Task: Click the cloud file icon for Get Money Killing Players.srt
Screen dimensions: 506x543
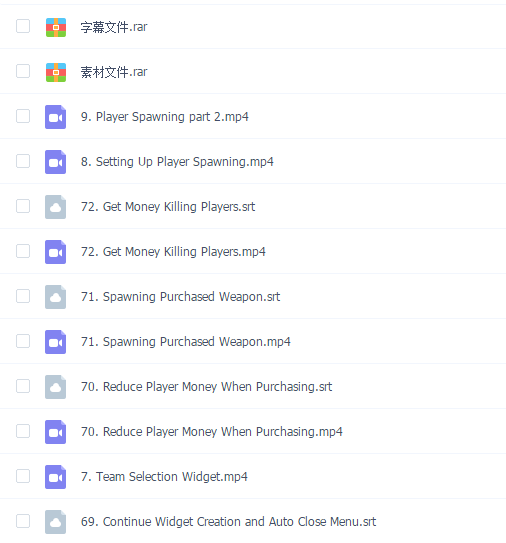Action: (x=55, y=207)
